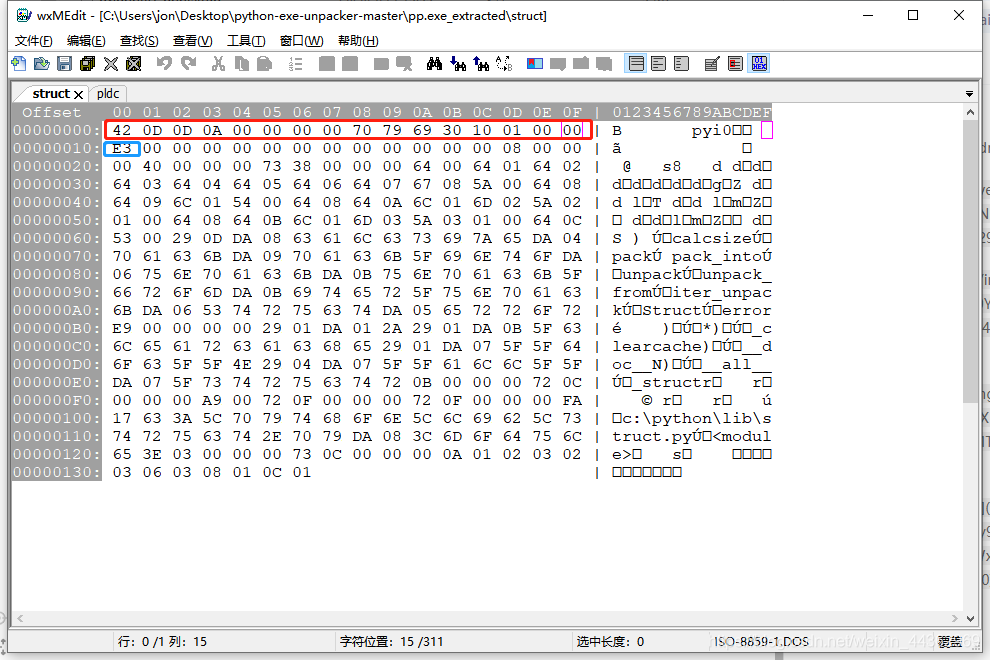990x660 pixels.
Task: Open the 工具(T) menu
Action: pos(246,40)
